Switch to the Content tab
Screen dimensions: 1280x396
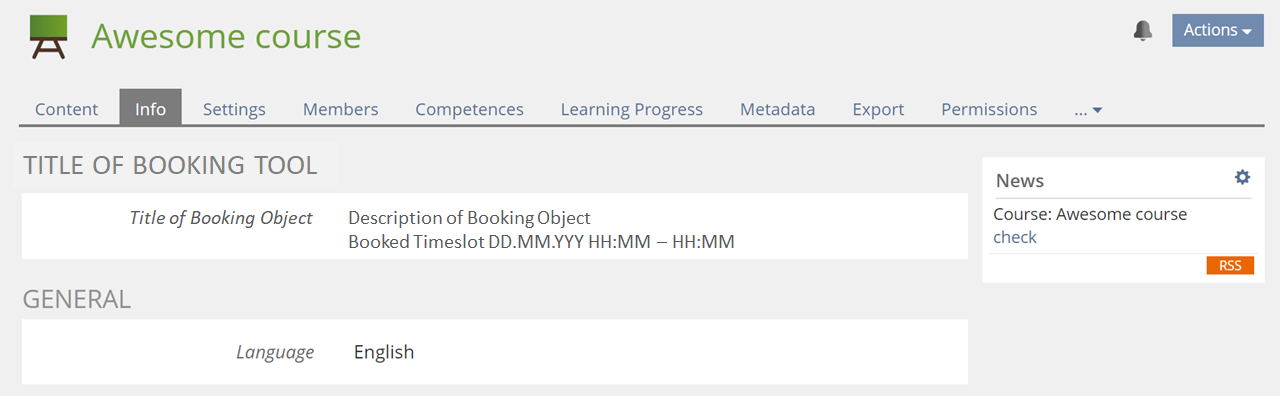67,109
